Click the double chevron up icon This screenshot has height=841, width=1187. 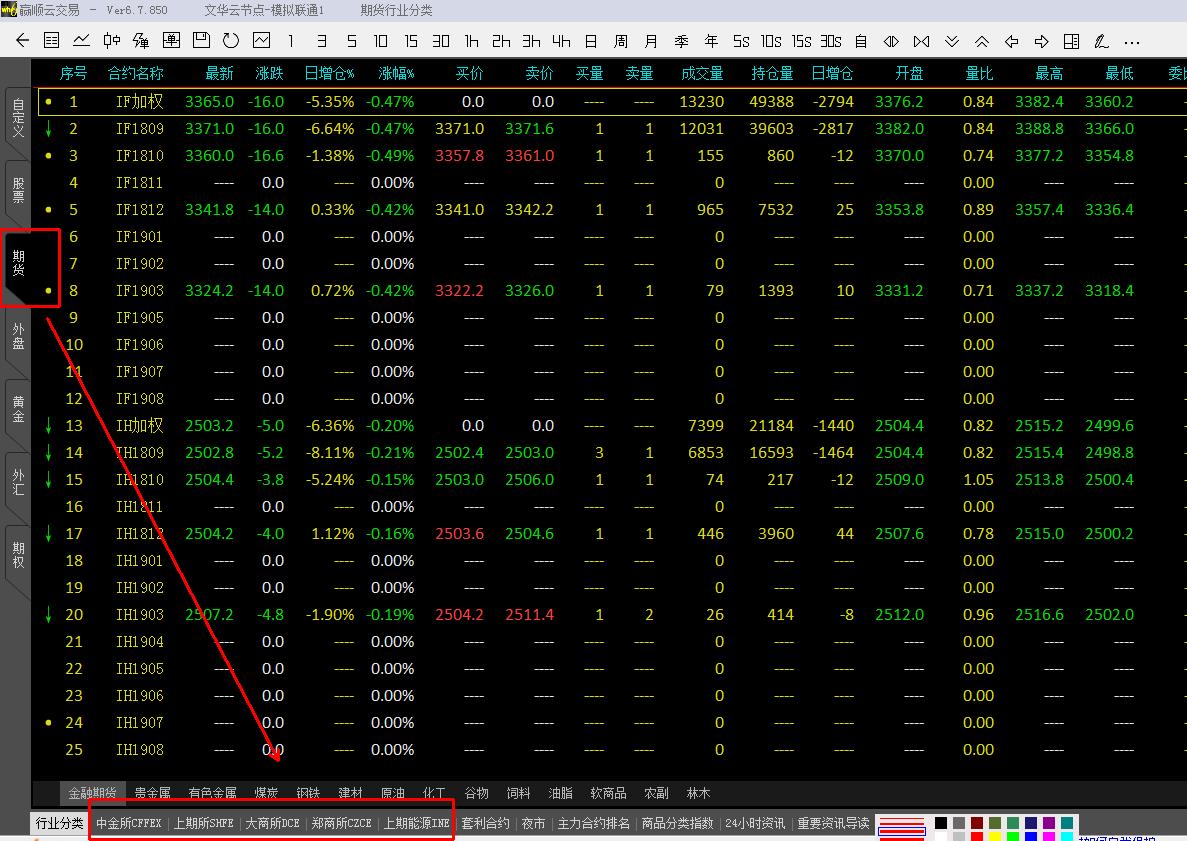pyautogui.click(x=981, y=41)
